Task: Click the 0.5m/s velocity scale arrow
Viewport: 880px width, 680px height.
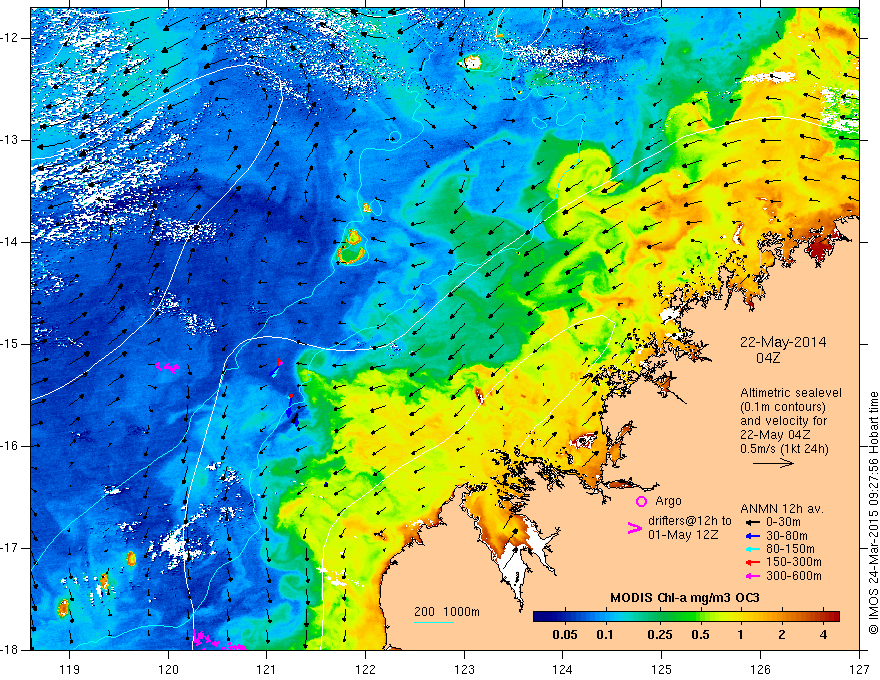Action: 773,463
